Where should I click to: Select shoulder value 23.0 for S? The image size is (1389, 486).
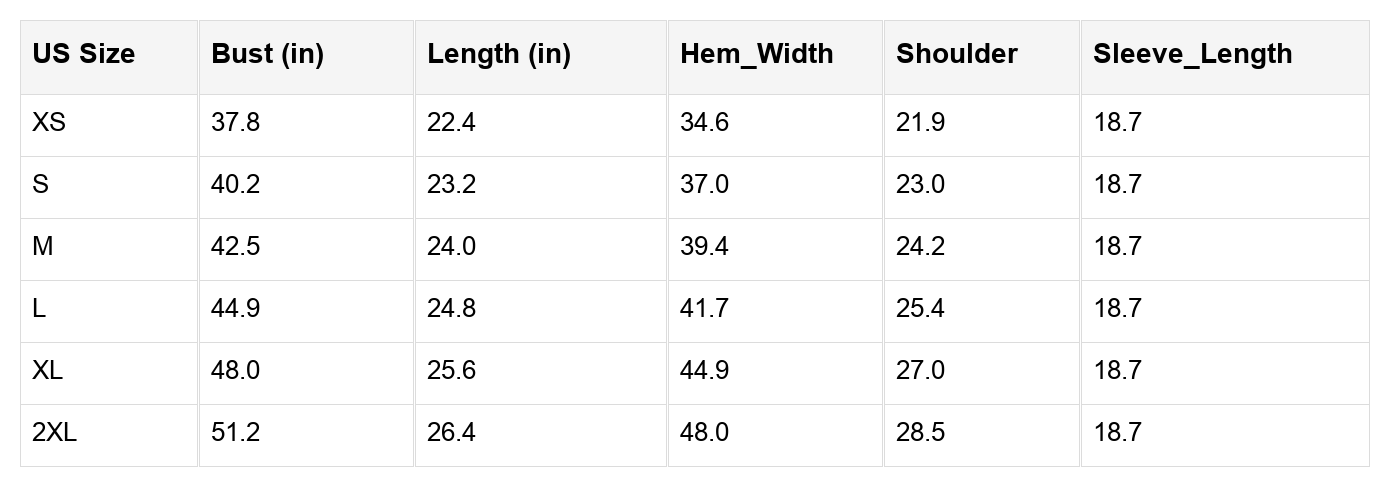point(920,185)
